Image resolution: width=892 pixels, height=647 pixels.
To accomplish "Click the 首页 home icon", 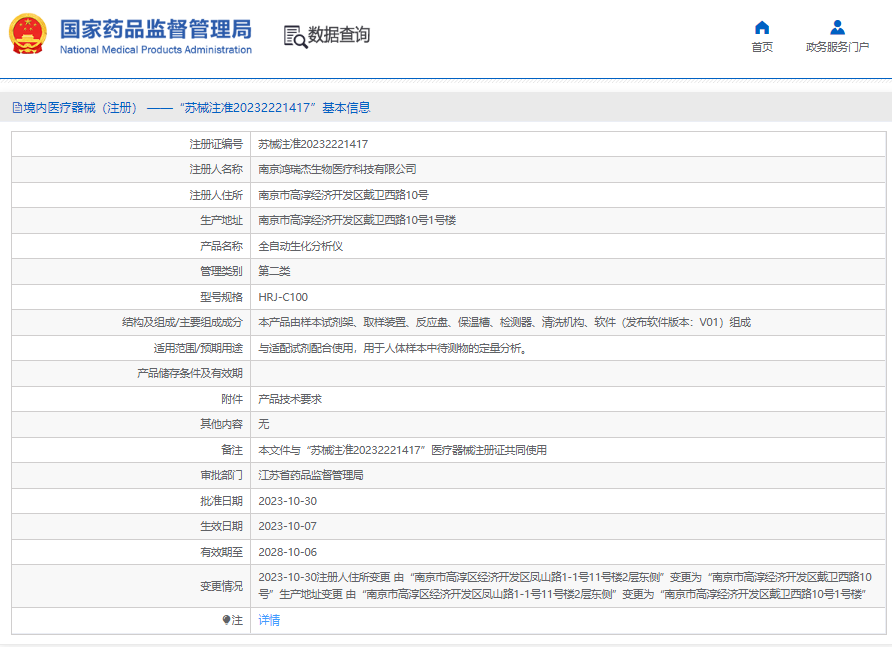I will tap(762, 27).
